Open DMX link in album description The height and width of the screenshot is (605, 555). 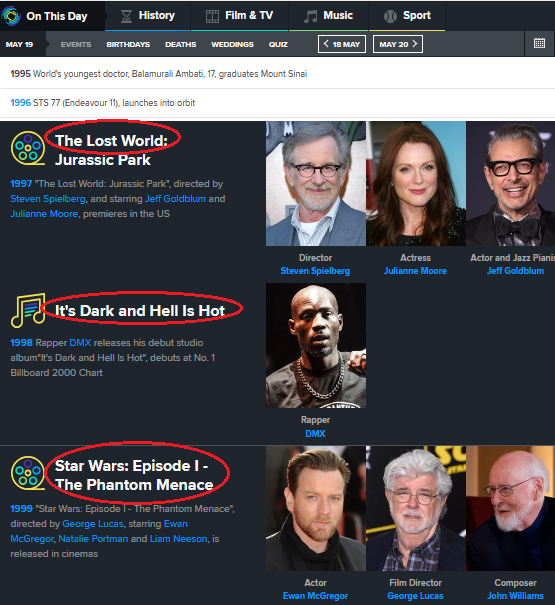point(80,343)
